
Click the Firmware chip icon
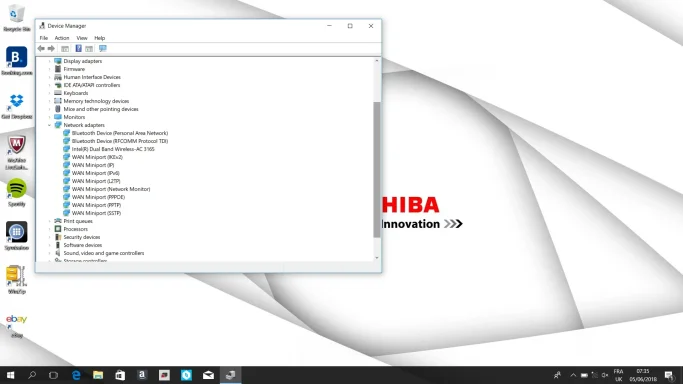(x=58, y=69)
